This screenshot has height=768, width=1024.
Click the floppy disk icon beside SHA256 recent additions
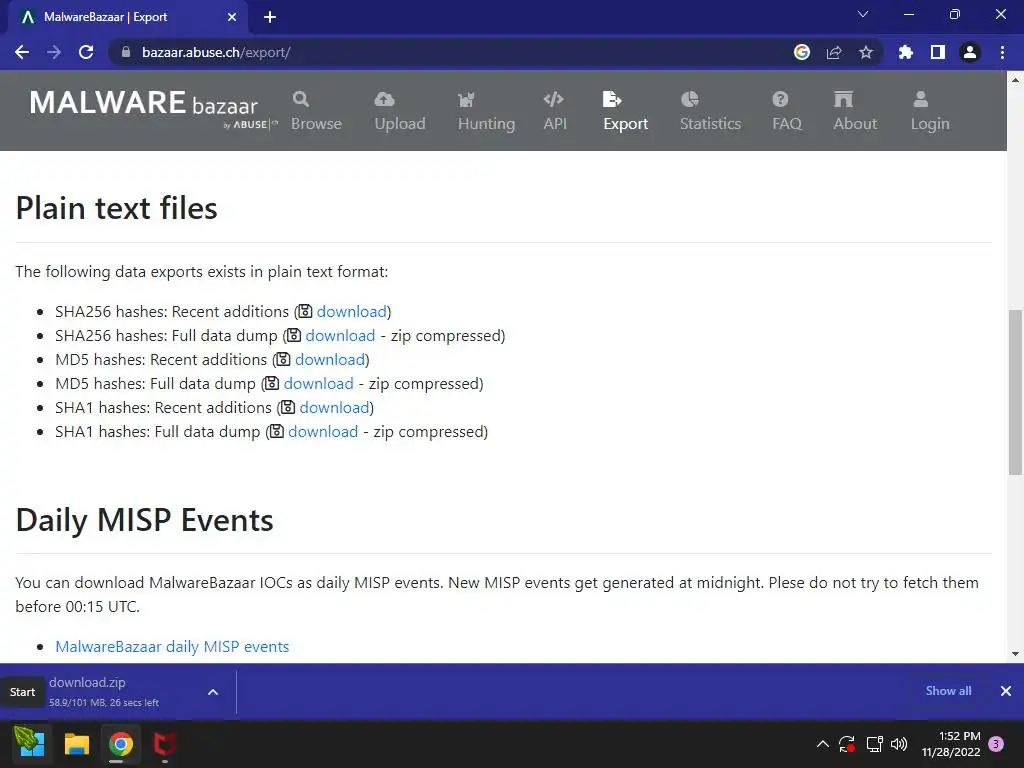tap(305, 312)
